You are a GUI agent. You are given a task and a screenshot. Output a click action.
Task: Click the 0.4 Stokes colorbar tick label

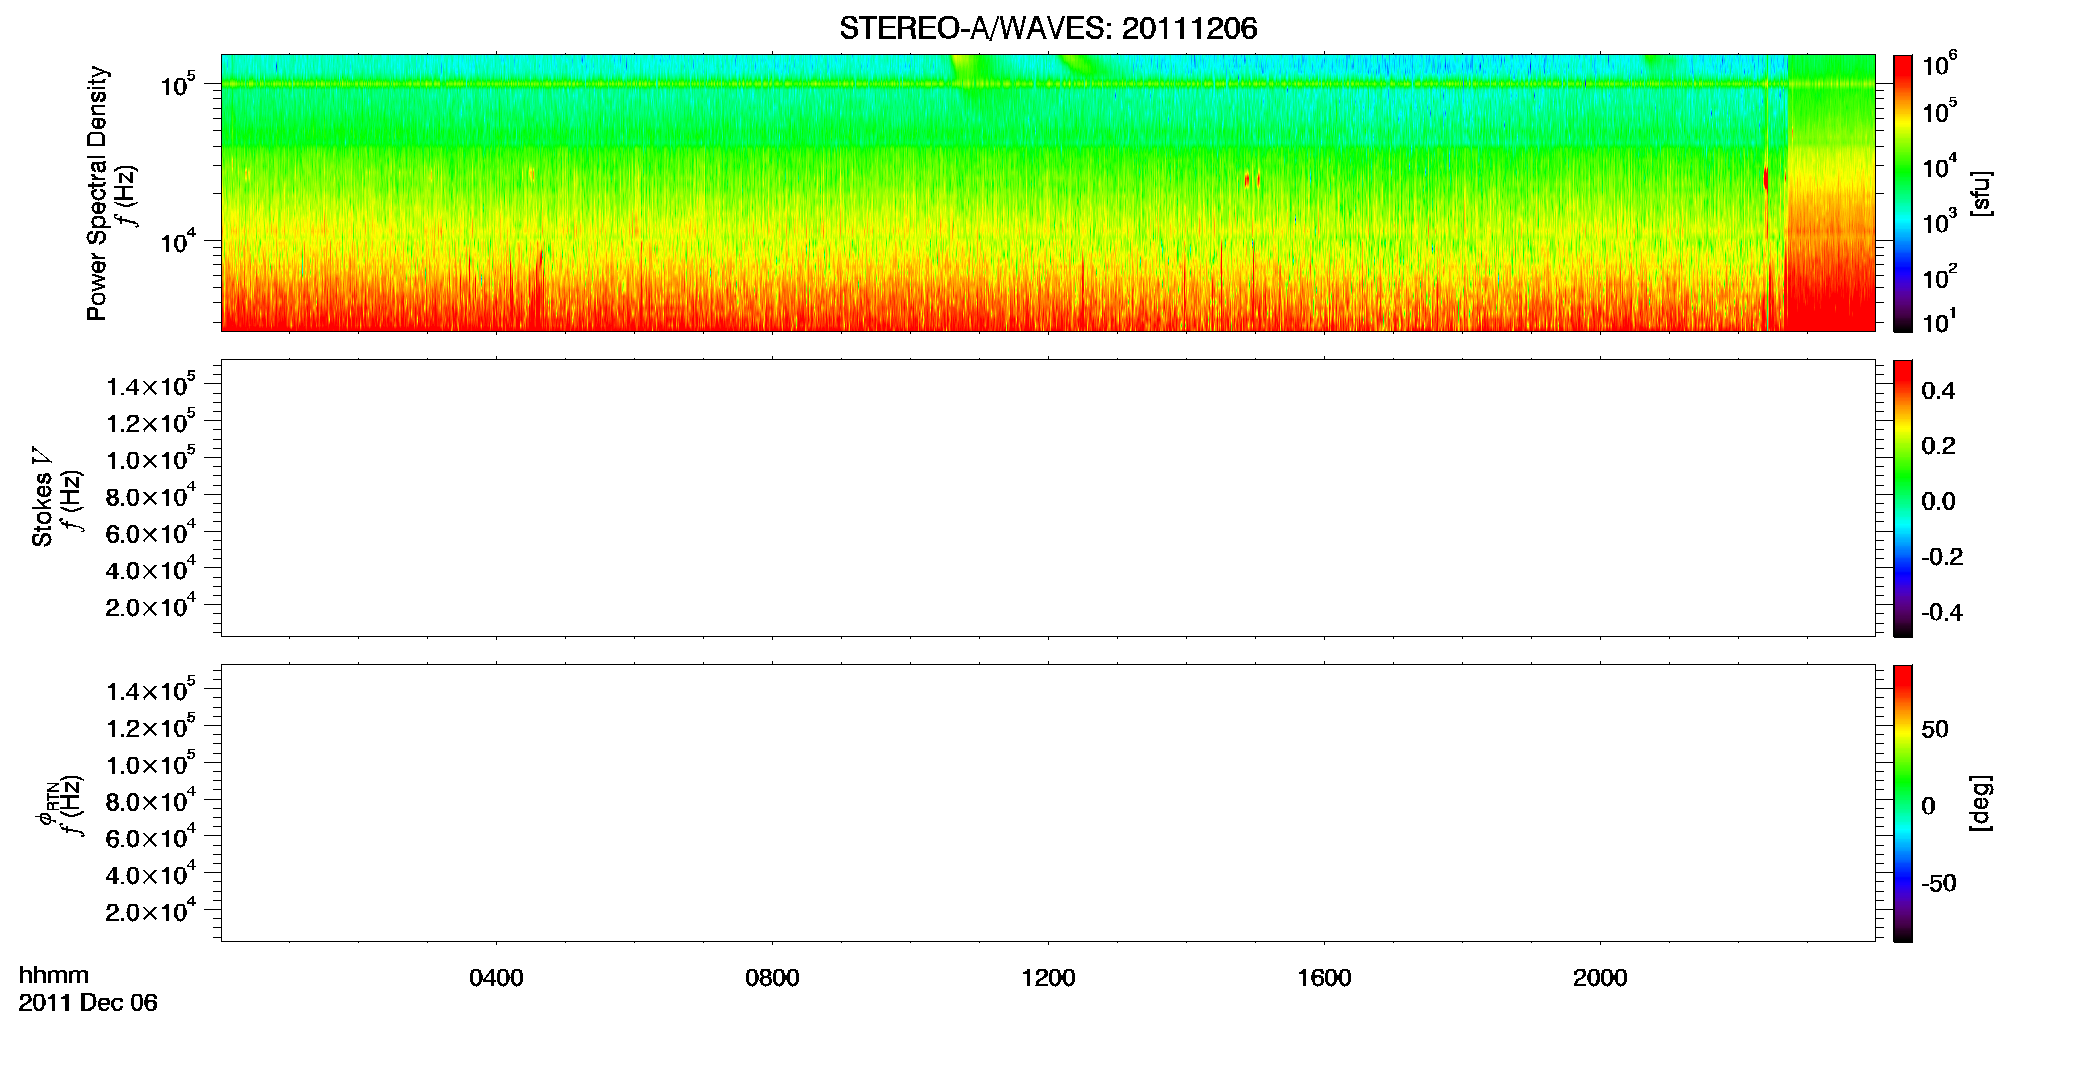[1938, 391]
